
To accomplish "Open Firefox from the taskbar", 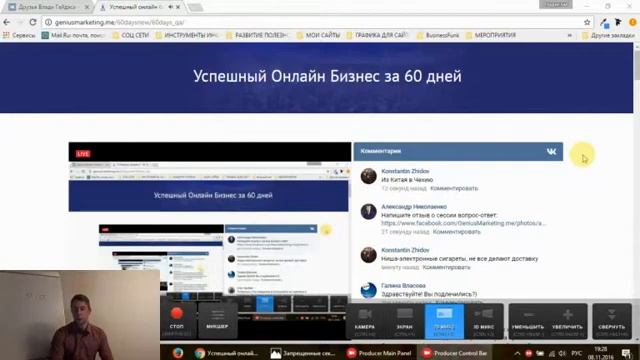I will (178, 353).
